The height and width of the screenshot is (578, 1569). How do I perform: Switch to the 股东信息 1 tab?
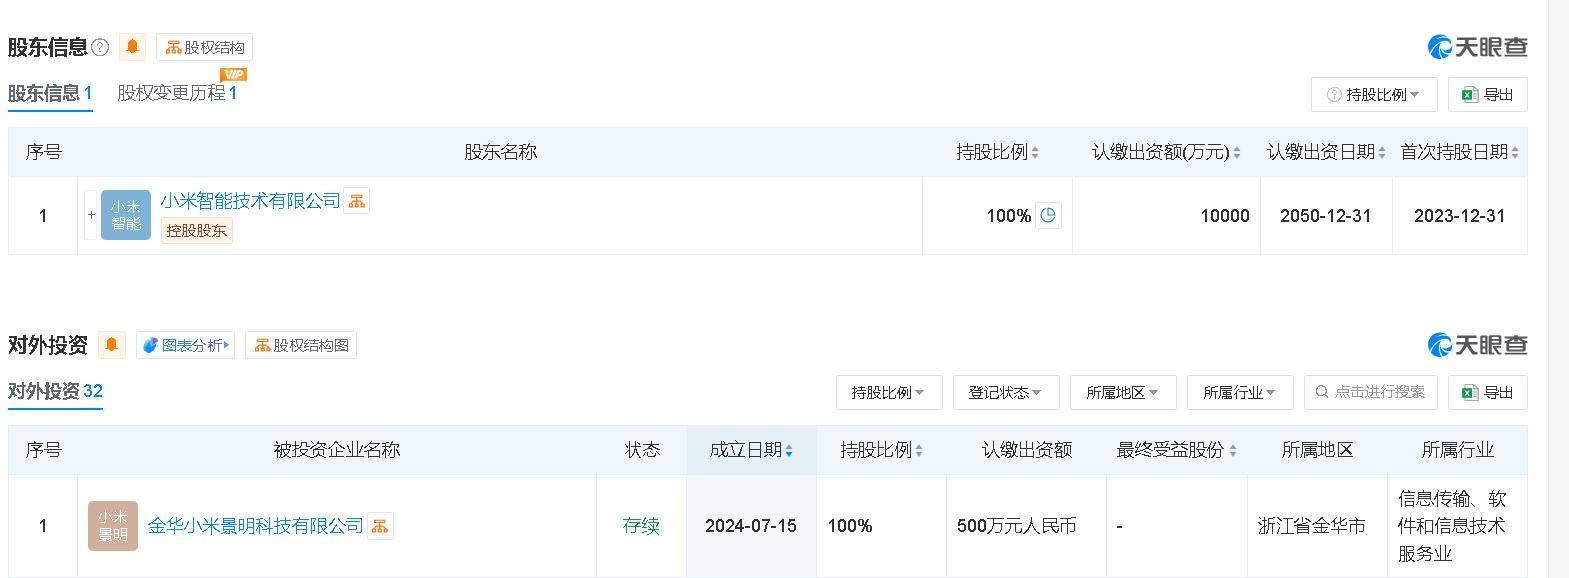click(x=50, y=93)
